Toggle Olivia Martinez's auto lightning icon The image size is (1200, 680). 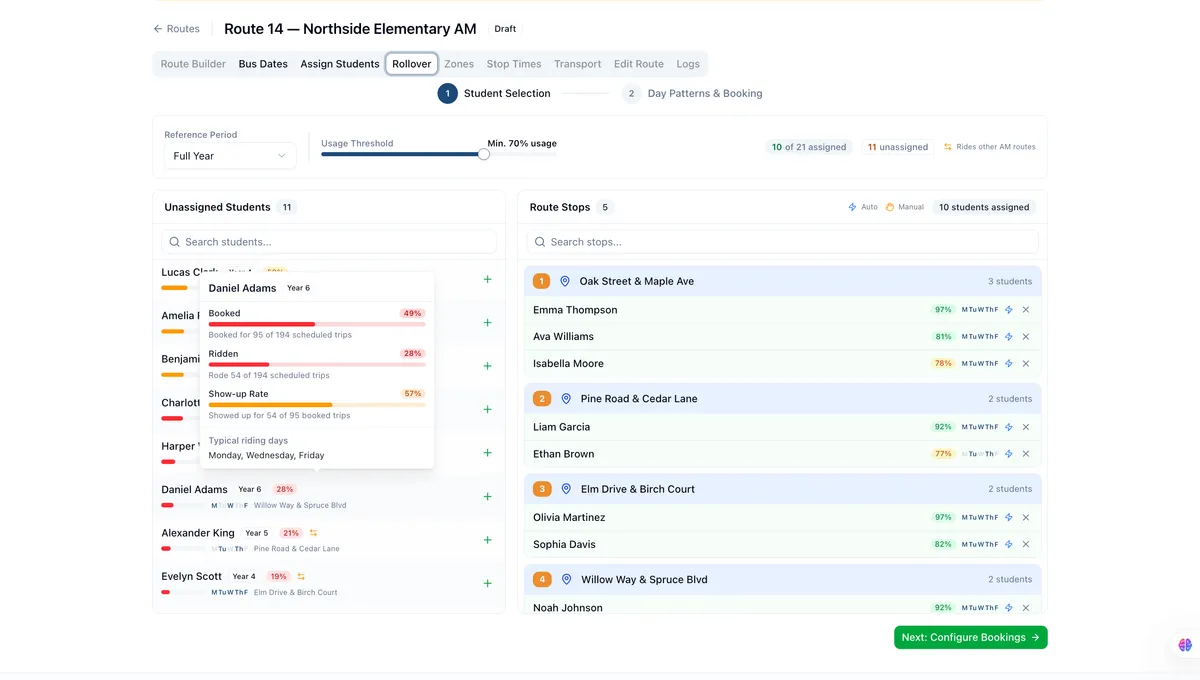click(x=1009, y=518)
